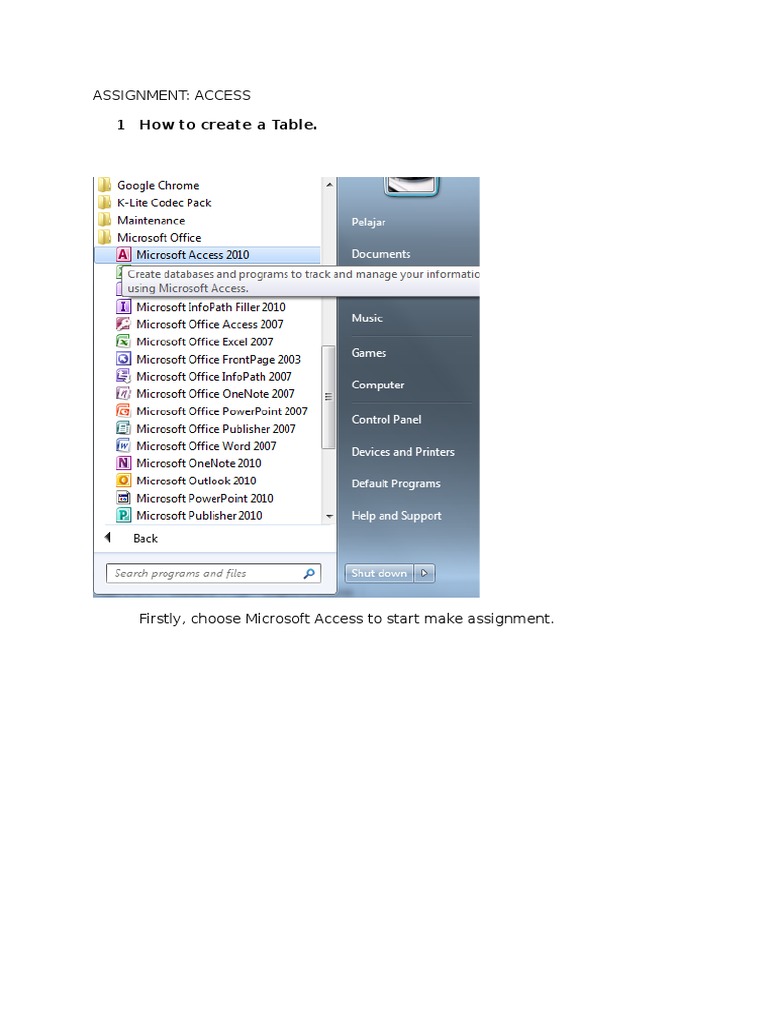The height and width of the screenshot is (1024, 768).
Task: Open Games from the Start menu
Action: tap(369, 353)
